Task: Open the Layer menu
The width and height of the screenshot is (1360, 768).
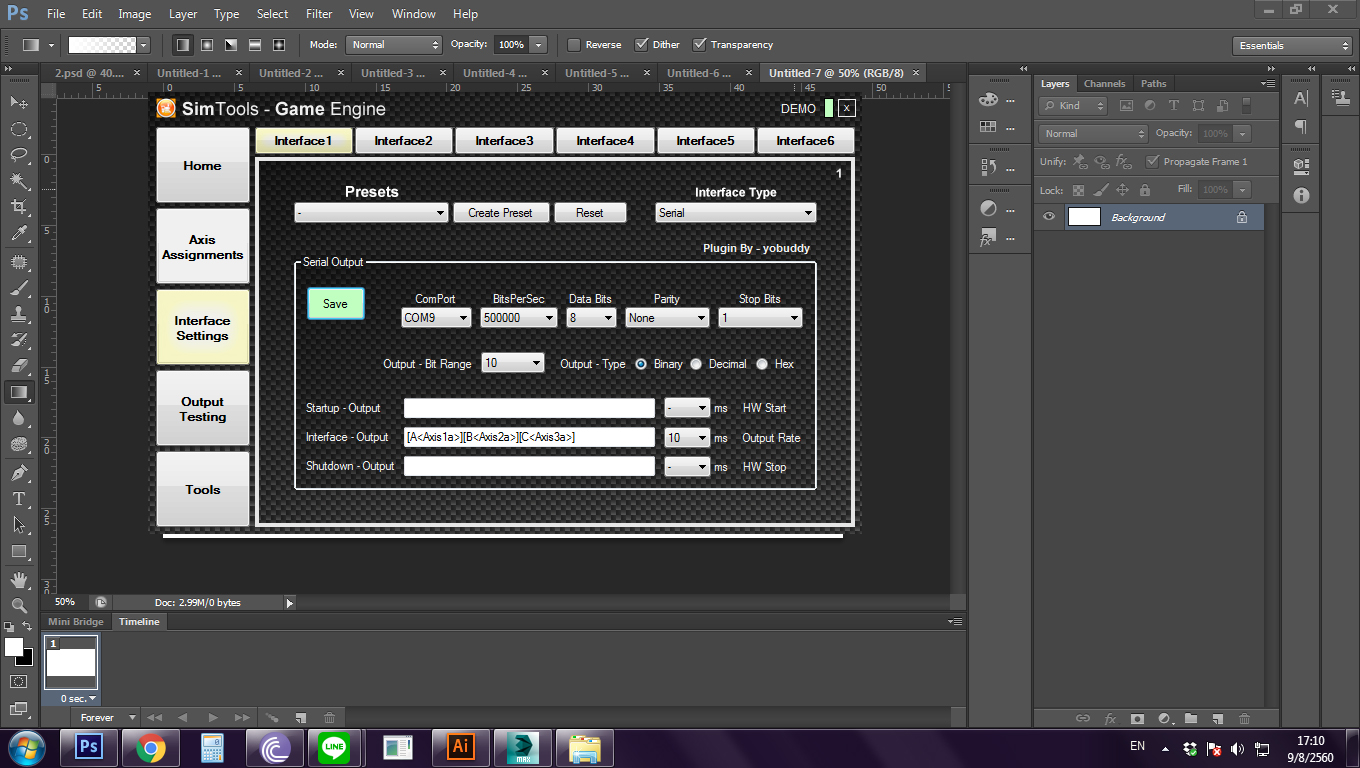Action: click(x=183, y=14)
